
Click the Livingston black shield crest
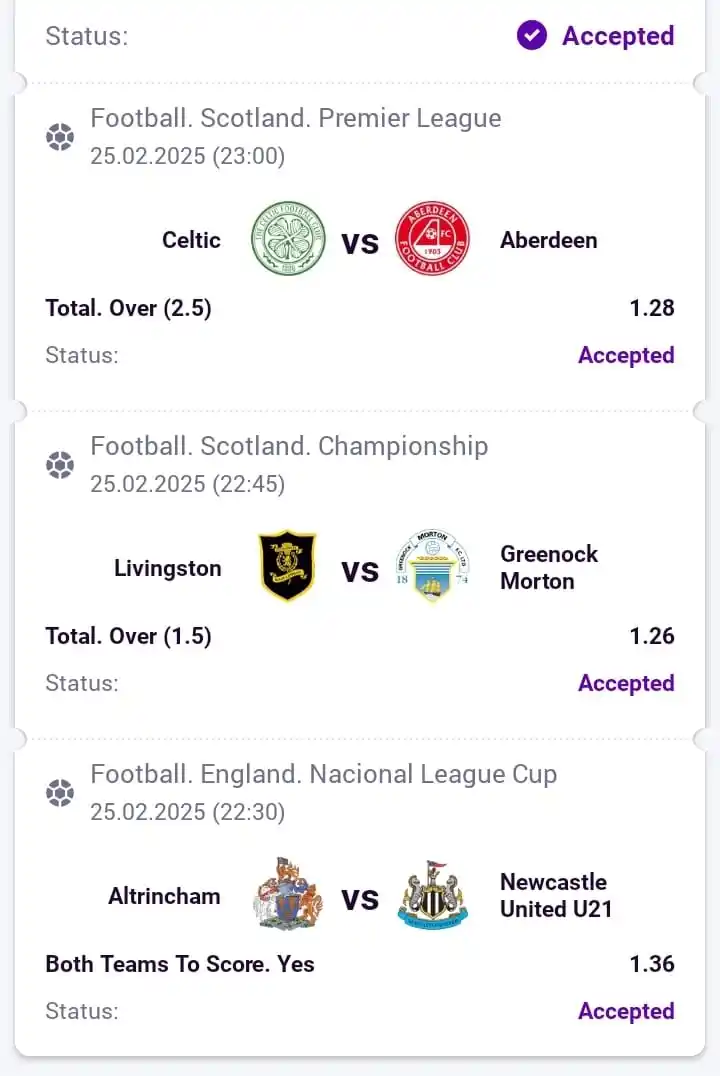[x=288, y=565]
